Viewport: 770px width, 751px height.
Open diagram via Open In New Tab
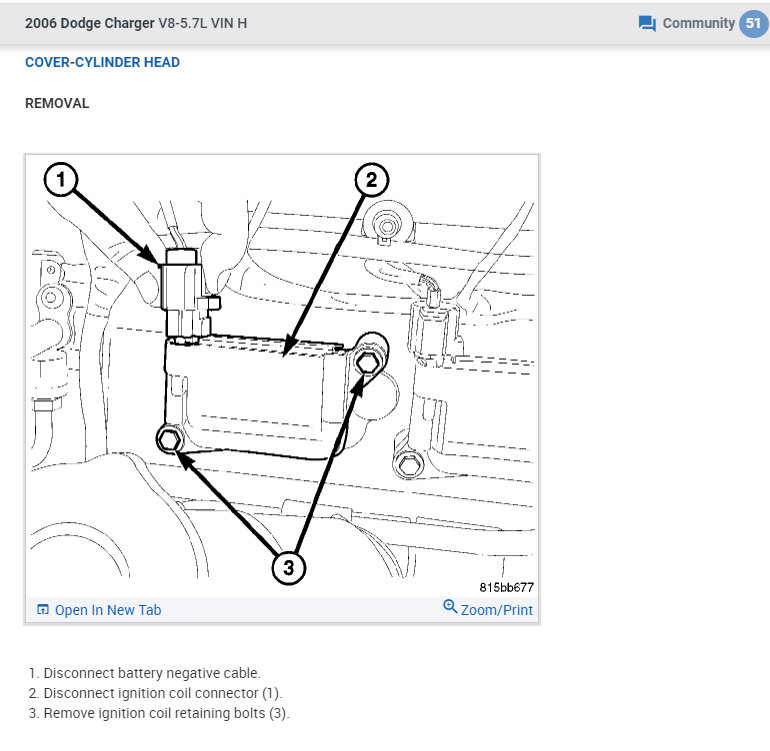pos(108,610)
